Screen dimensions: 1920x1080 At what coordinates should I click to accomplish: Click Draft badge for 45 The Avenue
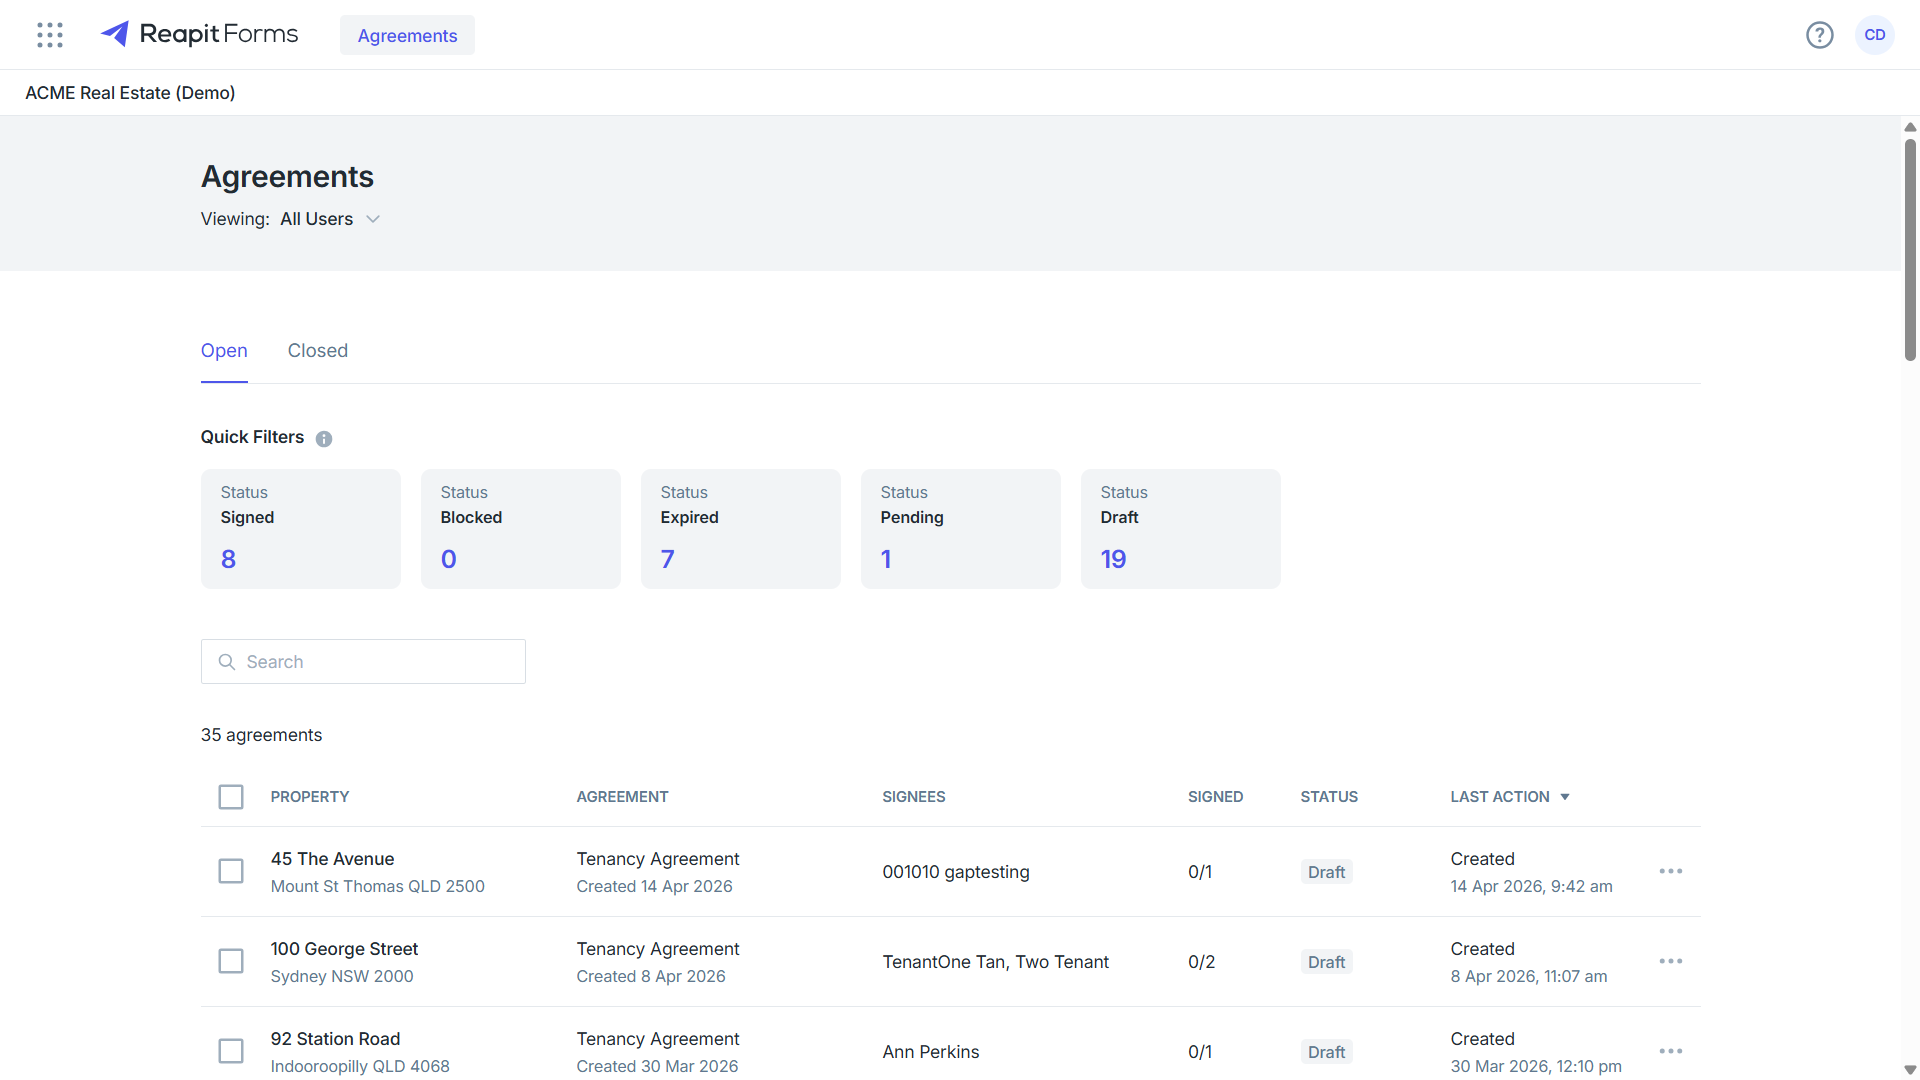pos(1326,872)
